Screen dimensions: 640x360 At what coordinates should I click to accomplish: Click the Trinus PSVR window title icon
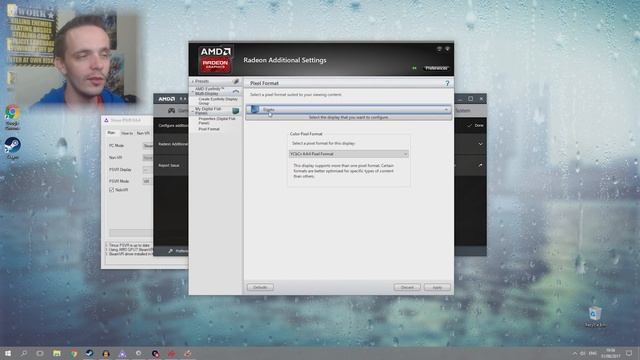pos(107,120)
